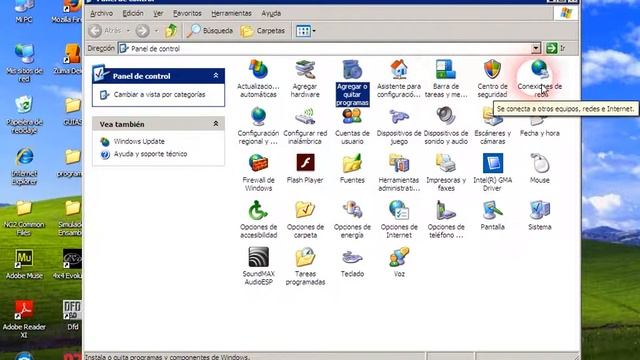Collapse the Vea también section

click(216, 124)
